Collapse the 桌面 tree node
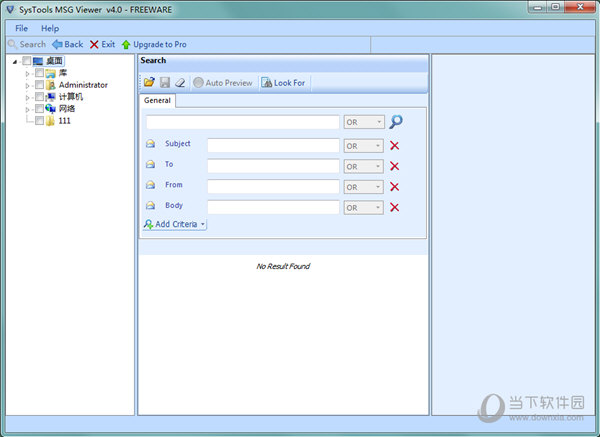600x437 pixels. coord(15,62)
